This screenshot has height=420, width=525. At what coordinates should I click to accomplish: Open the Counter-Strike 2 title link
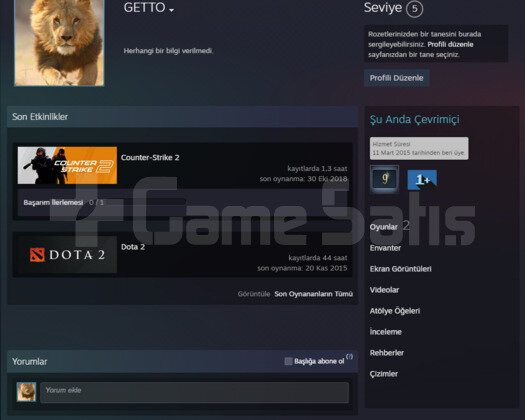pos(150,157)
